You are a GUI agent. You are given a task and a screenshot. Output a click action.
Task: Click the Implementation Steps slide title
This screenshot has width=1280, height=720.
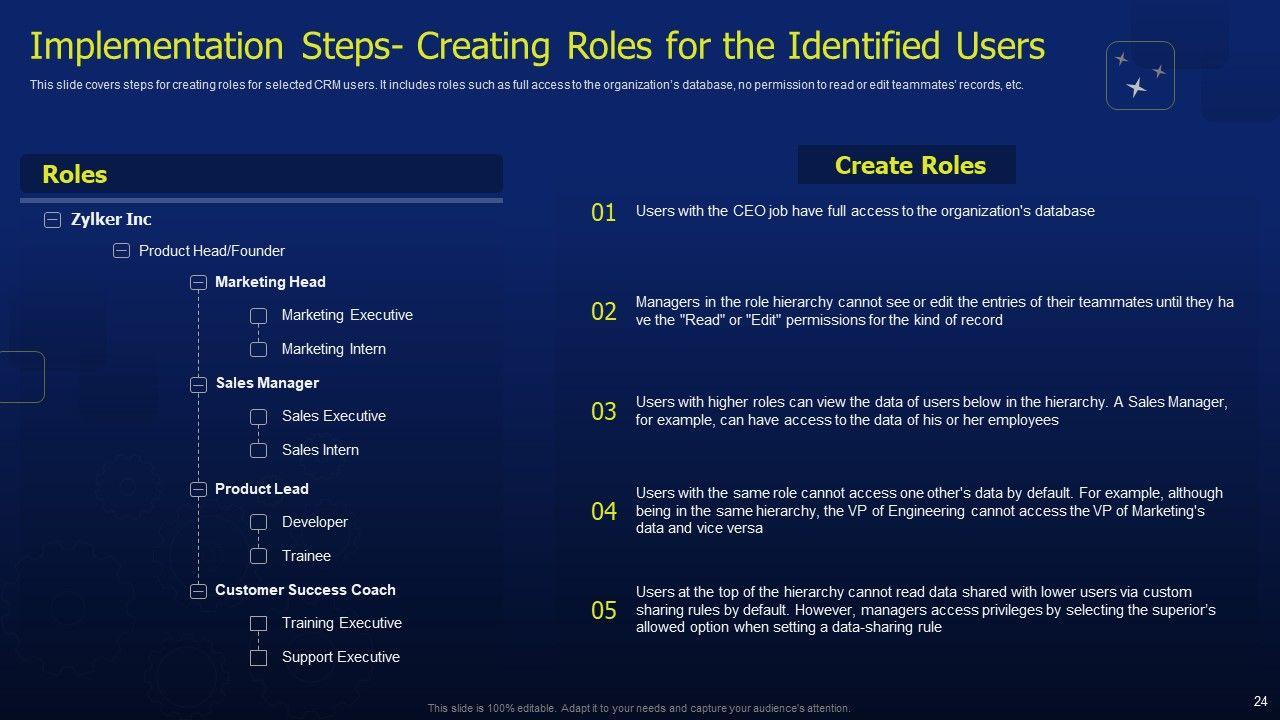(537, 47)
